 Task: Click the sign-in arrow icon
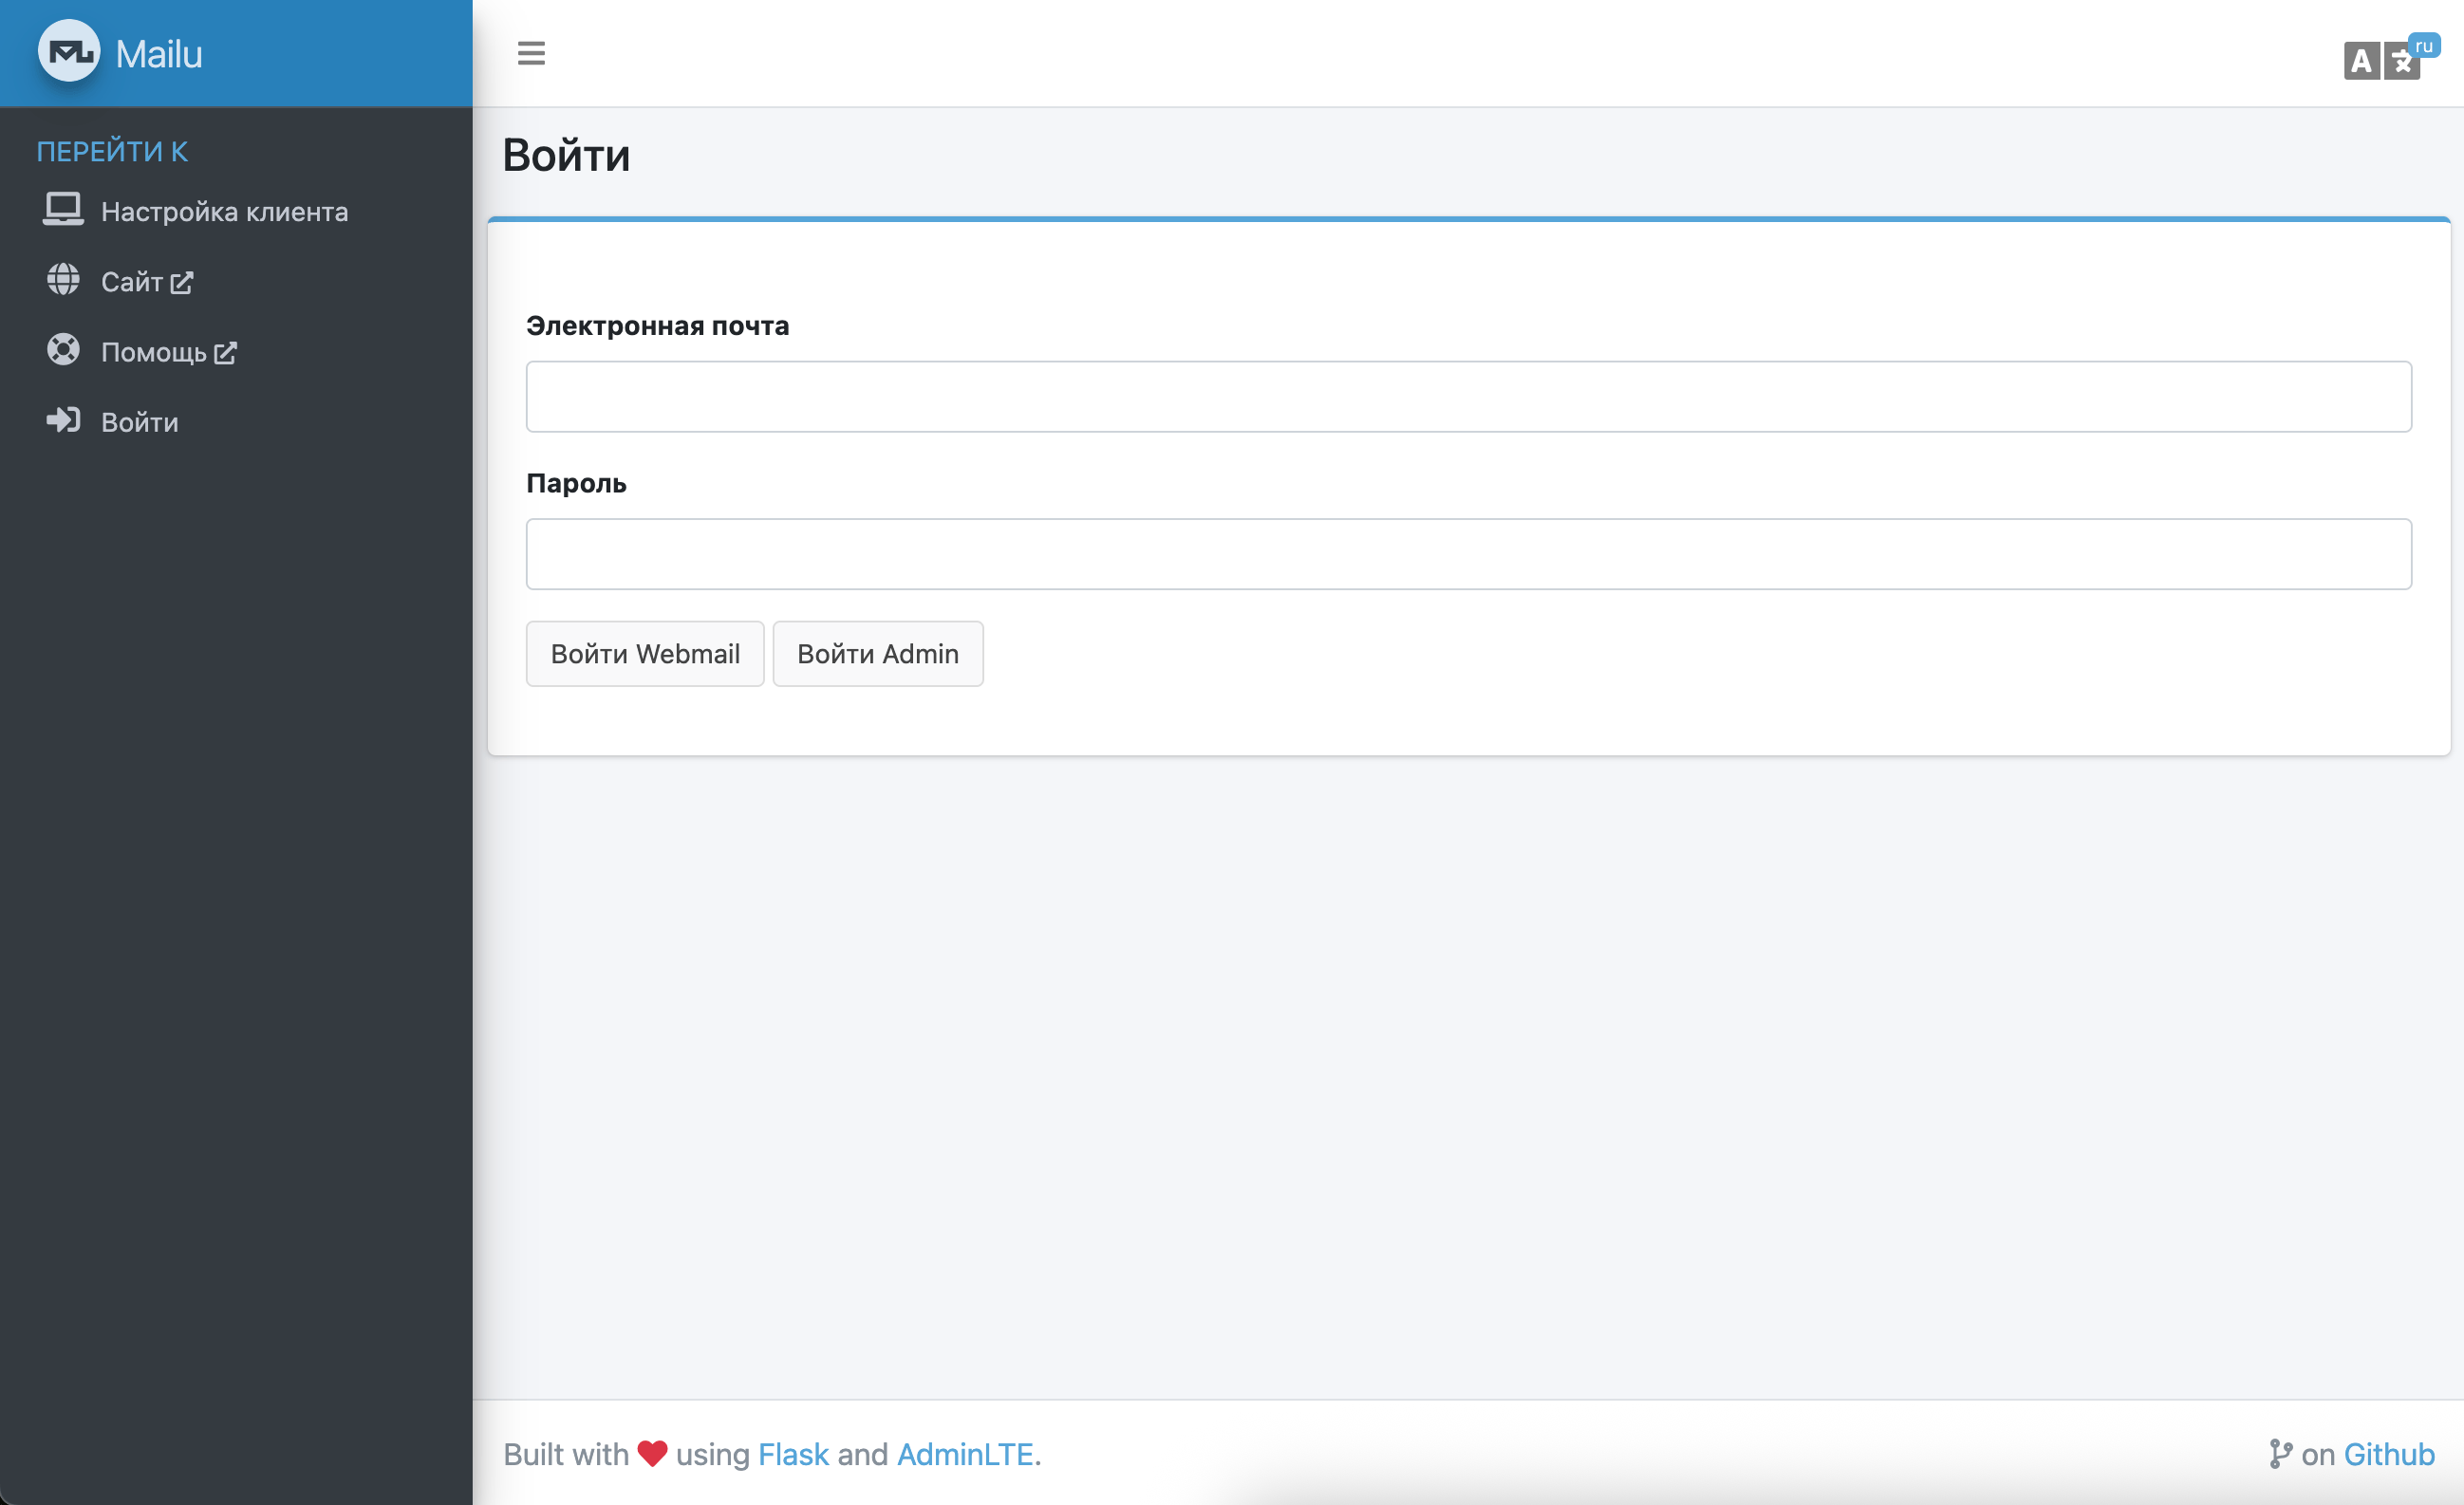click(x=63, y=420)
